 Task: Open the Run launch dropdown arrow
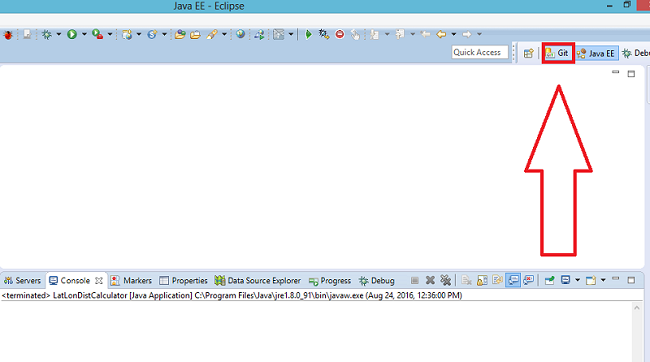[x=84, y=34]
